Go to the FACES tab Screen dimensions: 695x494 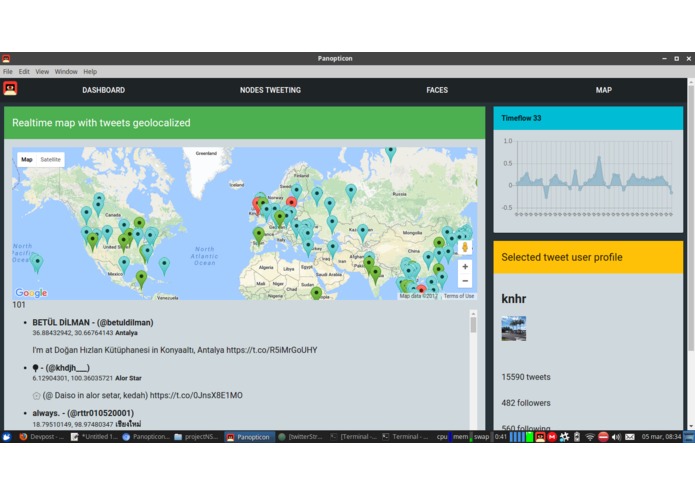click(x=437, y=90)
